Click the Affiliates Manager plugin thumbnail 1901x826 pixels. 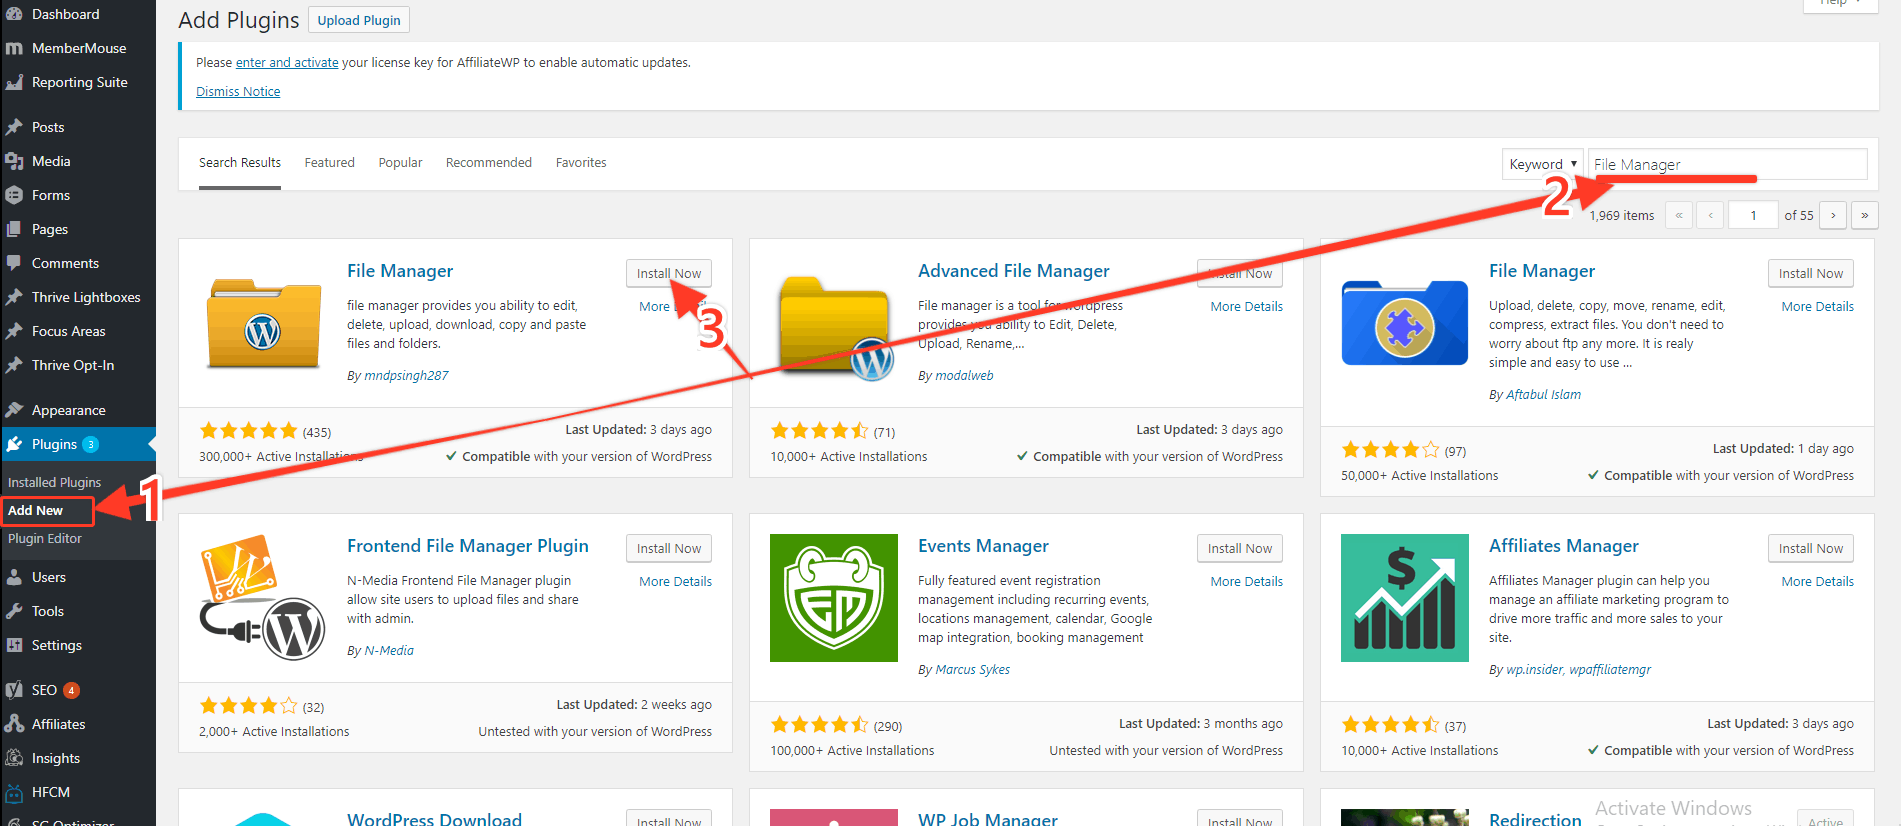tap(1405, 598)
